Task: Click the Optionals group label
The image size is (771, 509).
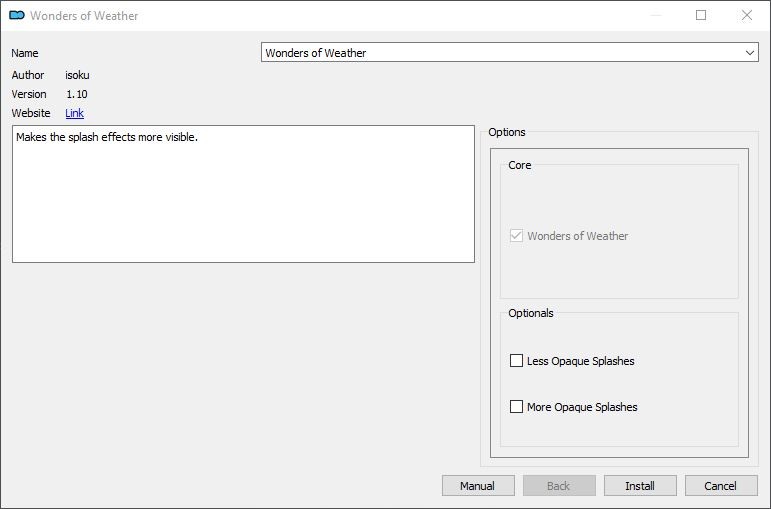Action: [531, 313]
